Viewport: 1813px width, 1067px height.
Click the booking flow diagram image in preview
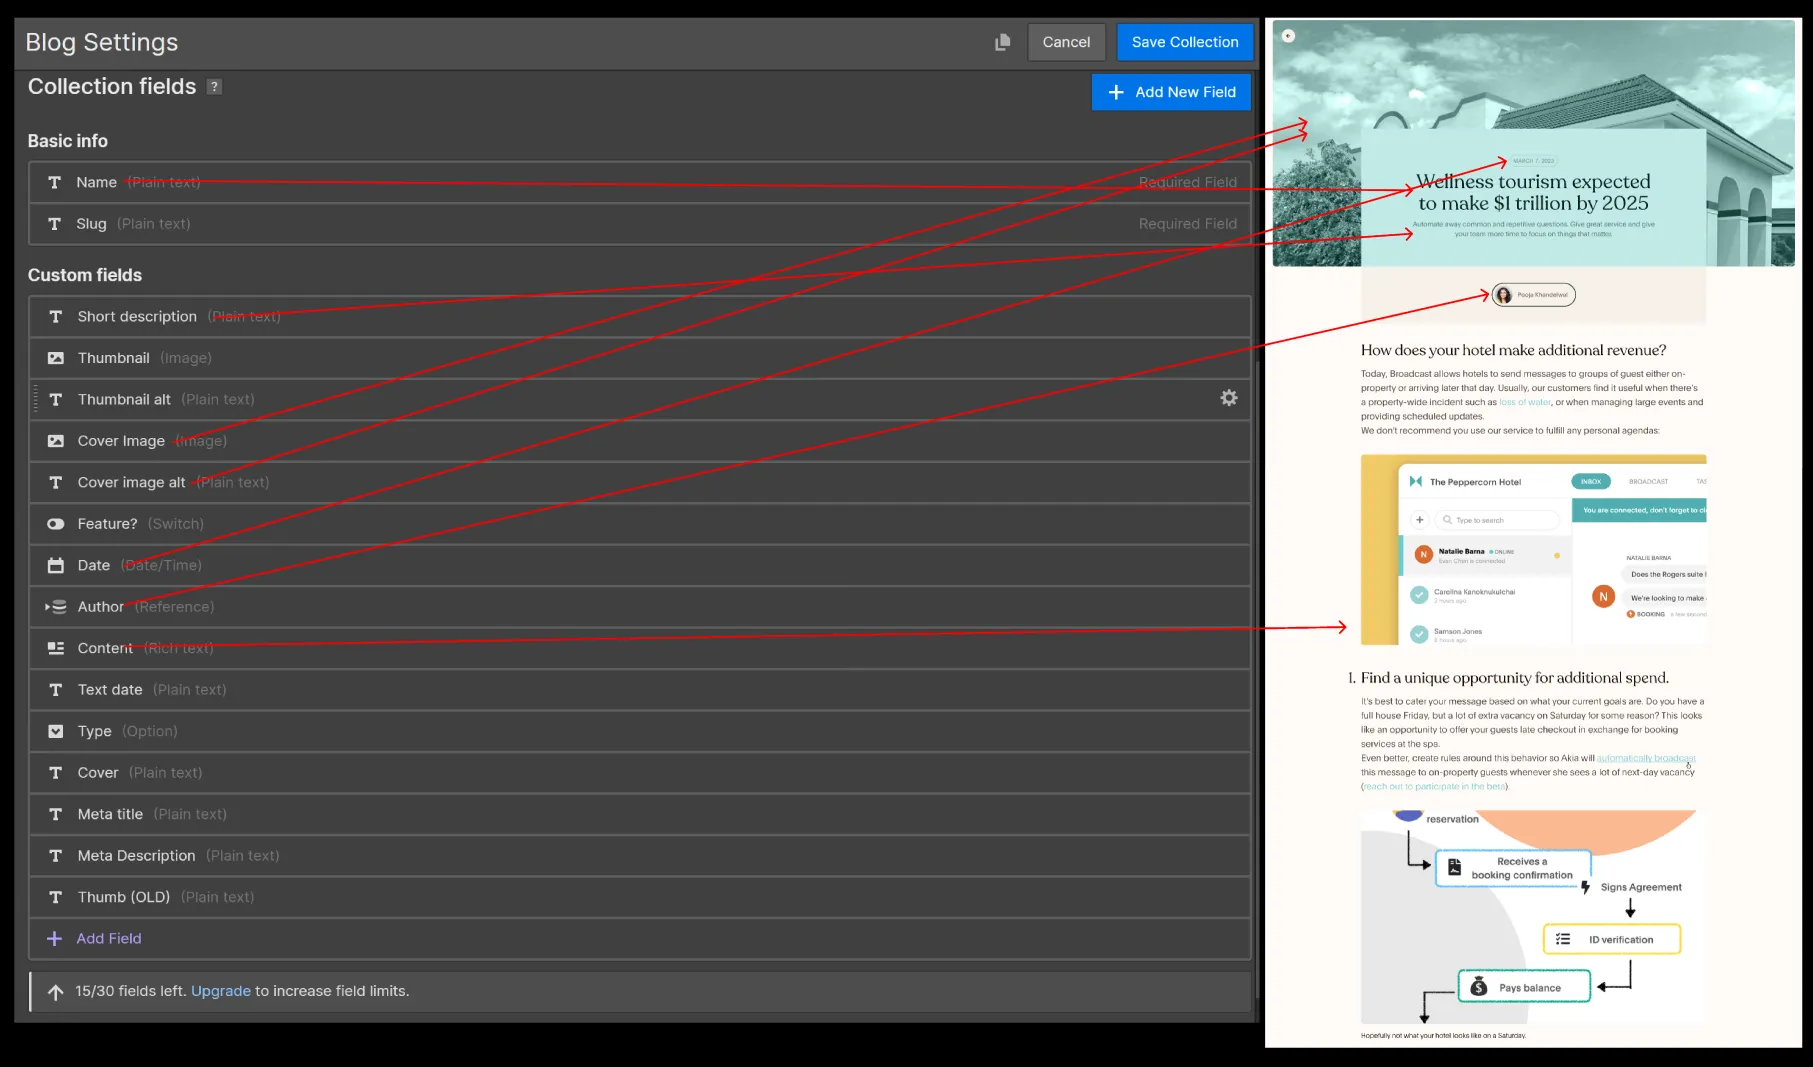[x=1534, y=918]
